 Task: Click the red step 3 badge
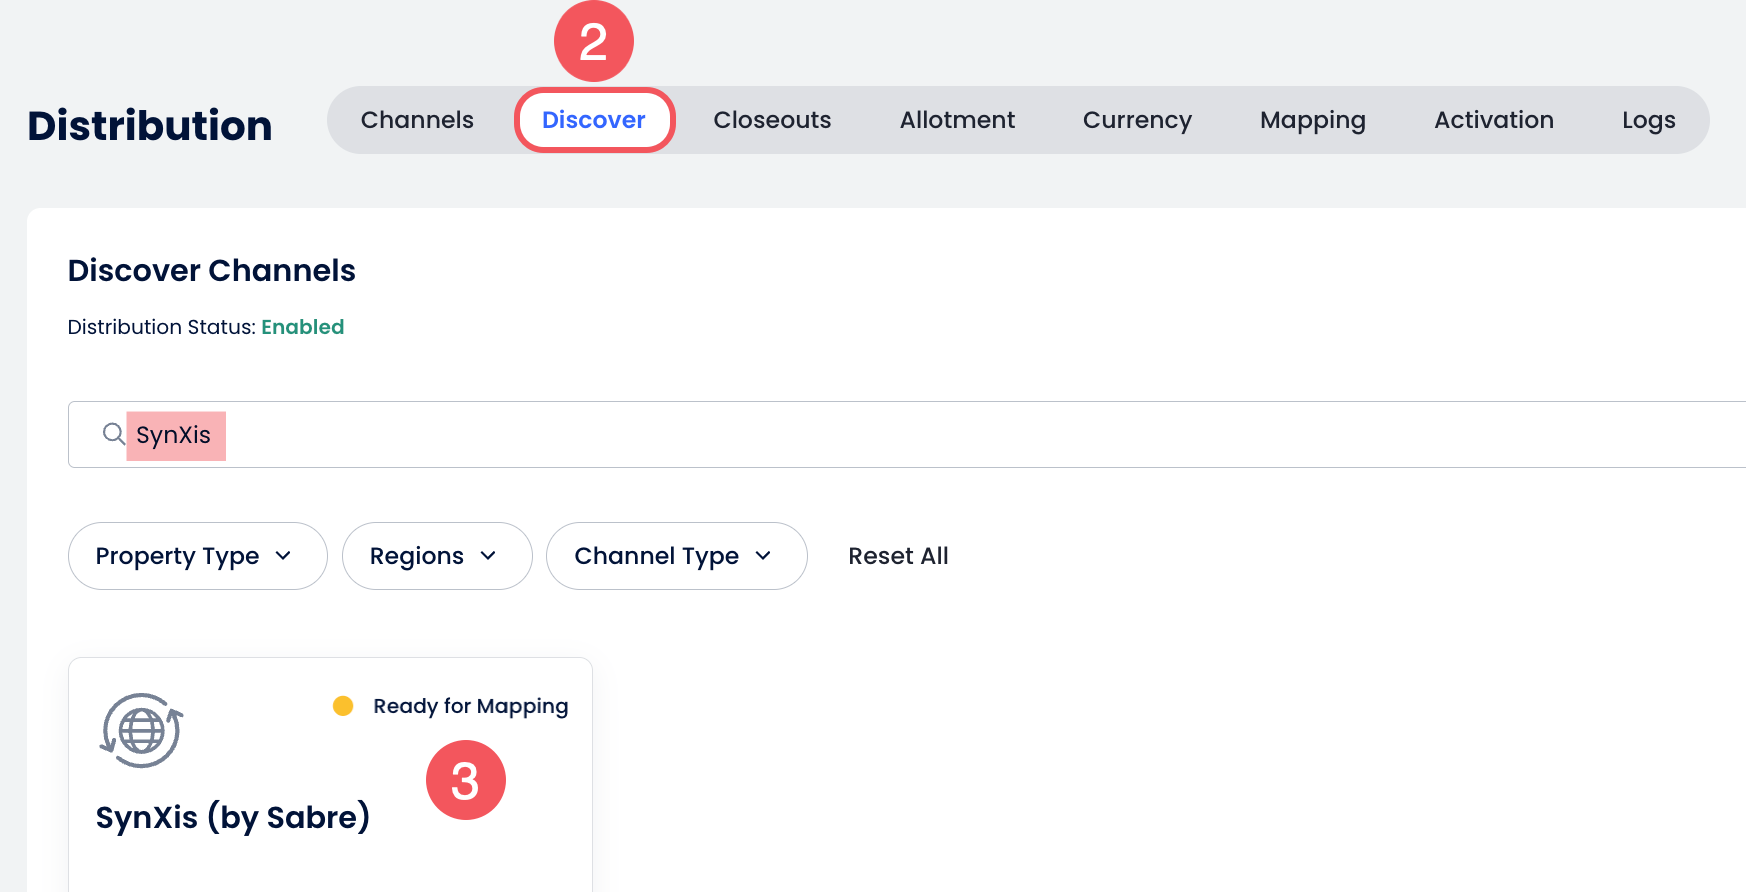tap(465, 780)
